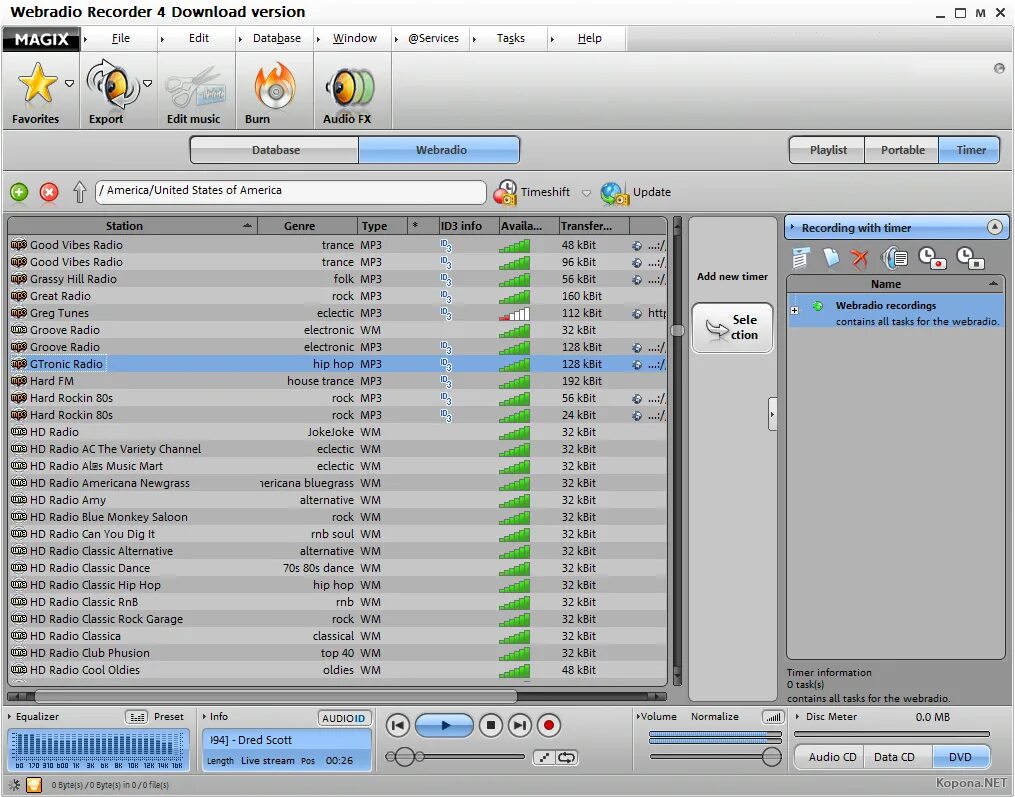Viewport: 1015px width, 797px height.
Task: Open the Timeshift dropdown arrow
Action: pyautogui.click(x=586, y=193)
